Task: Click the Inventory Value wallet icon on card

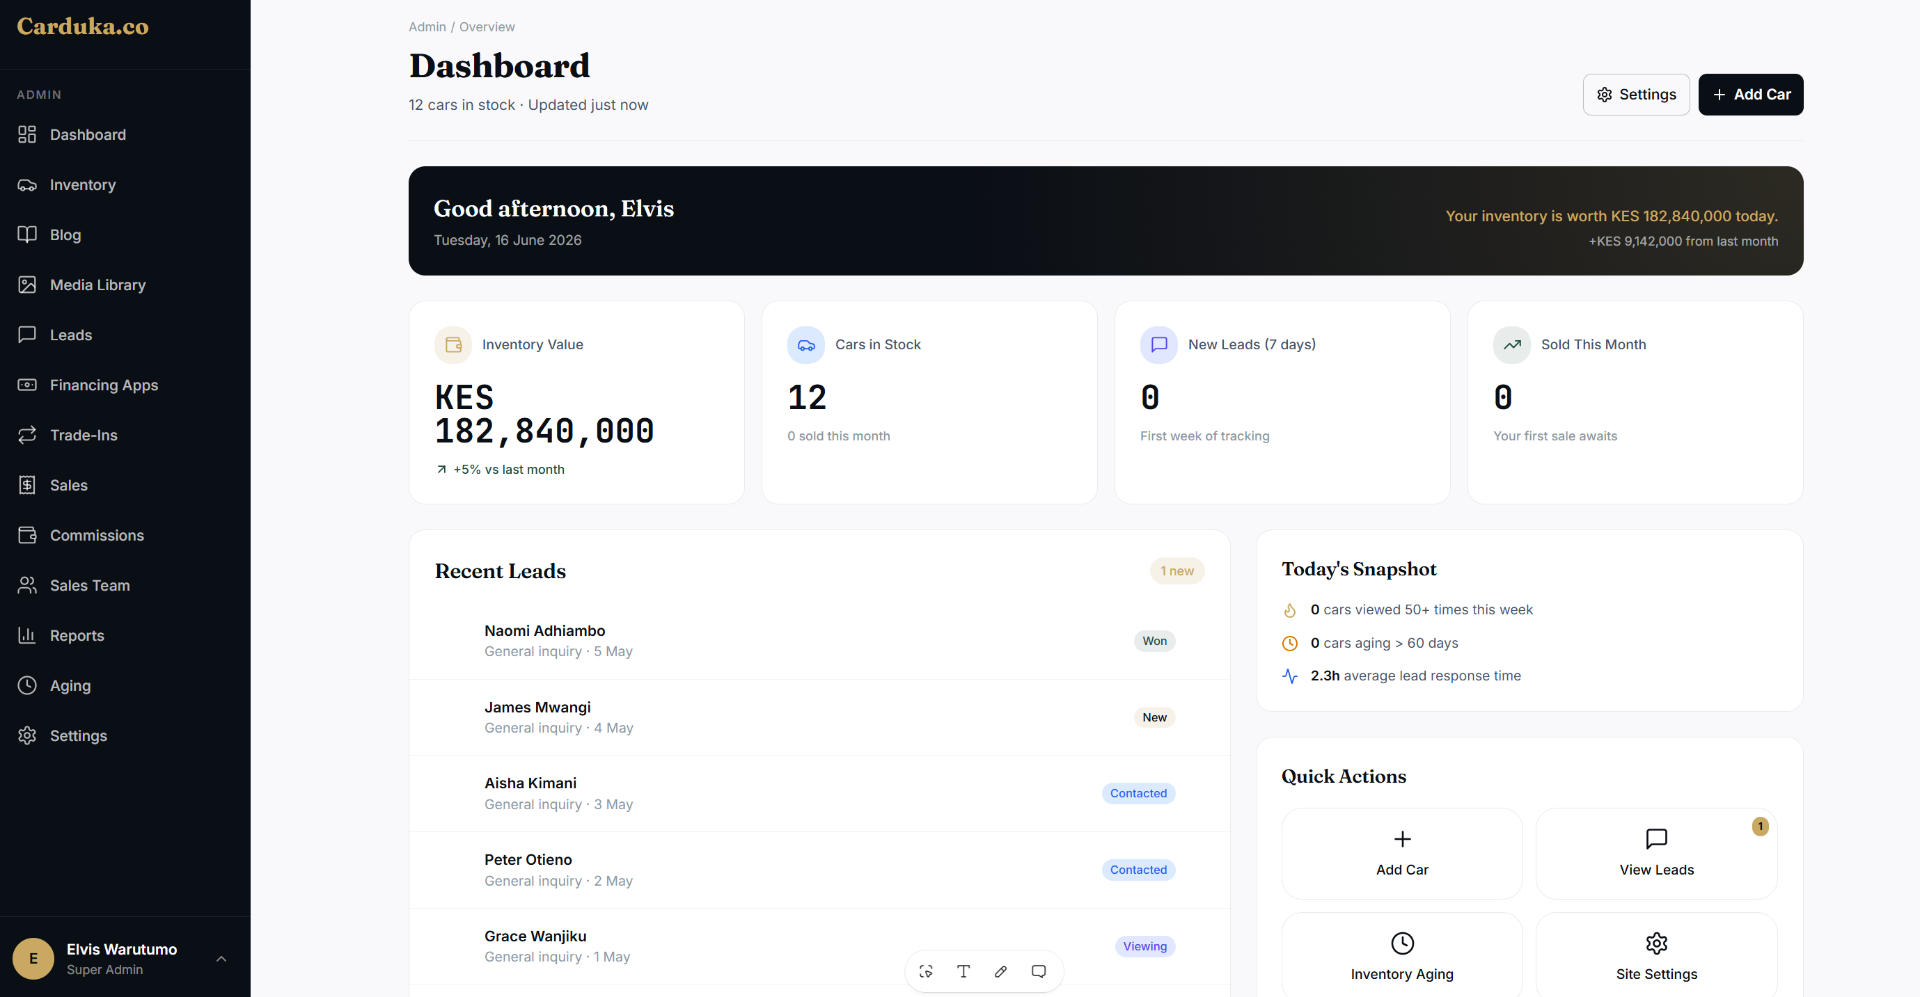Action: pos(453,345)
